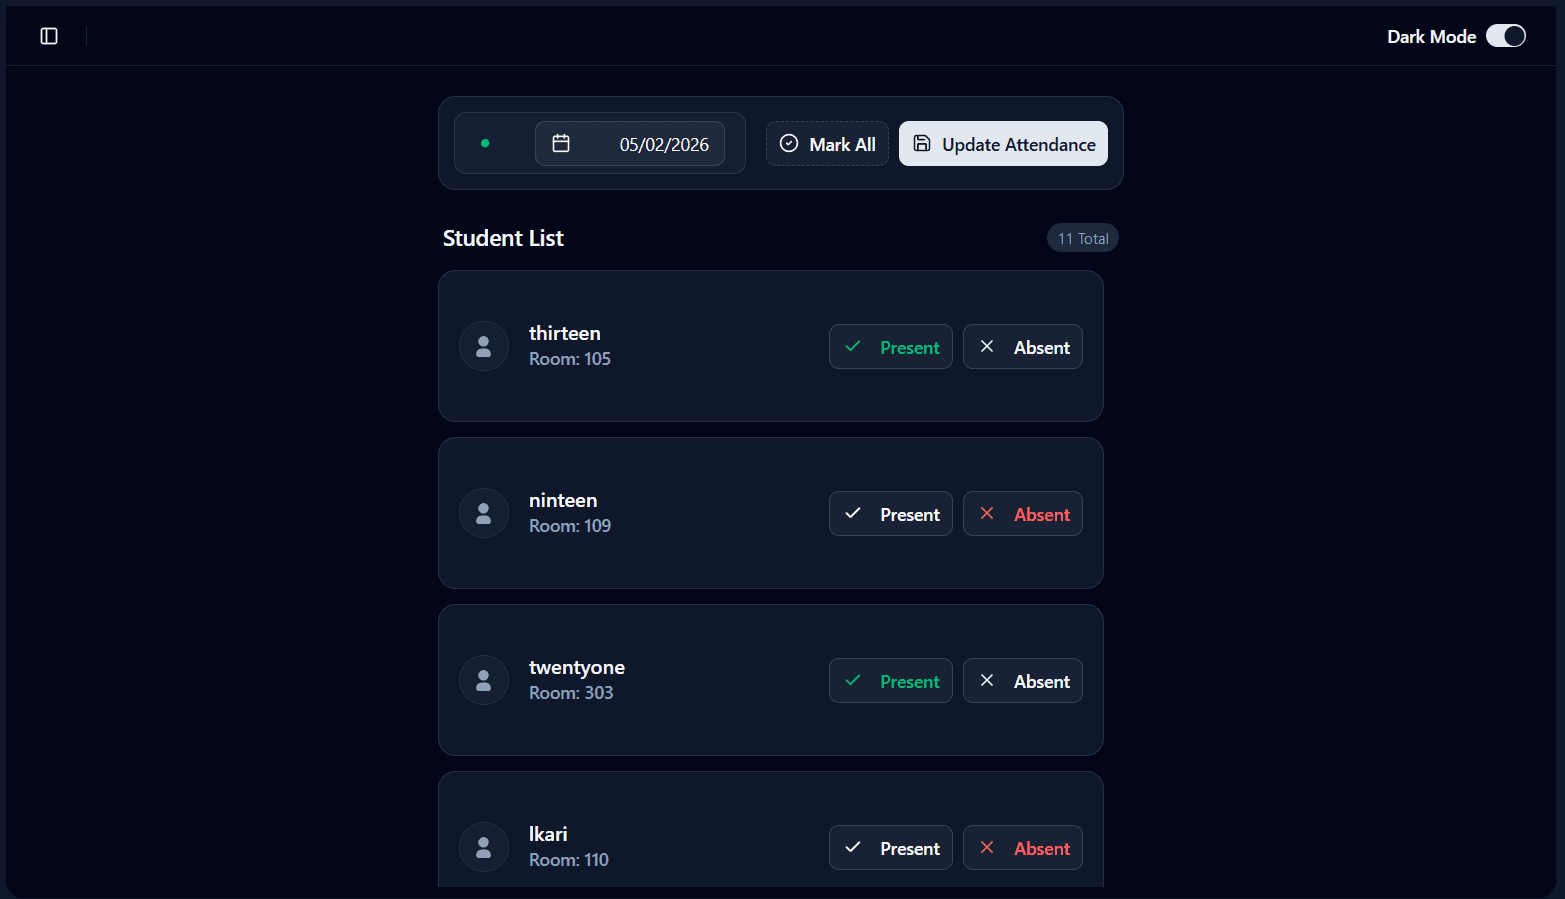1565x899 pixels.
Task: Set ninteen to Absent
Action: pyautogui.click(x=1022, y=514)
